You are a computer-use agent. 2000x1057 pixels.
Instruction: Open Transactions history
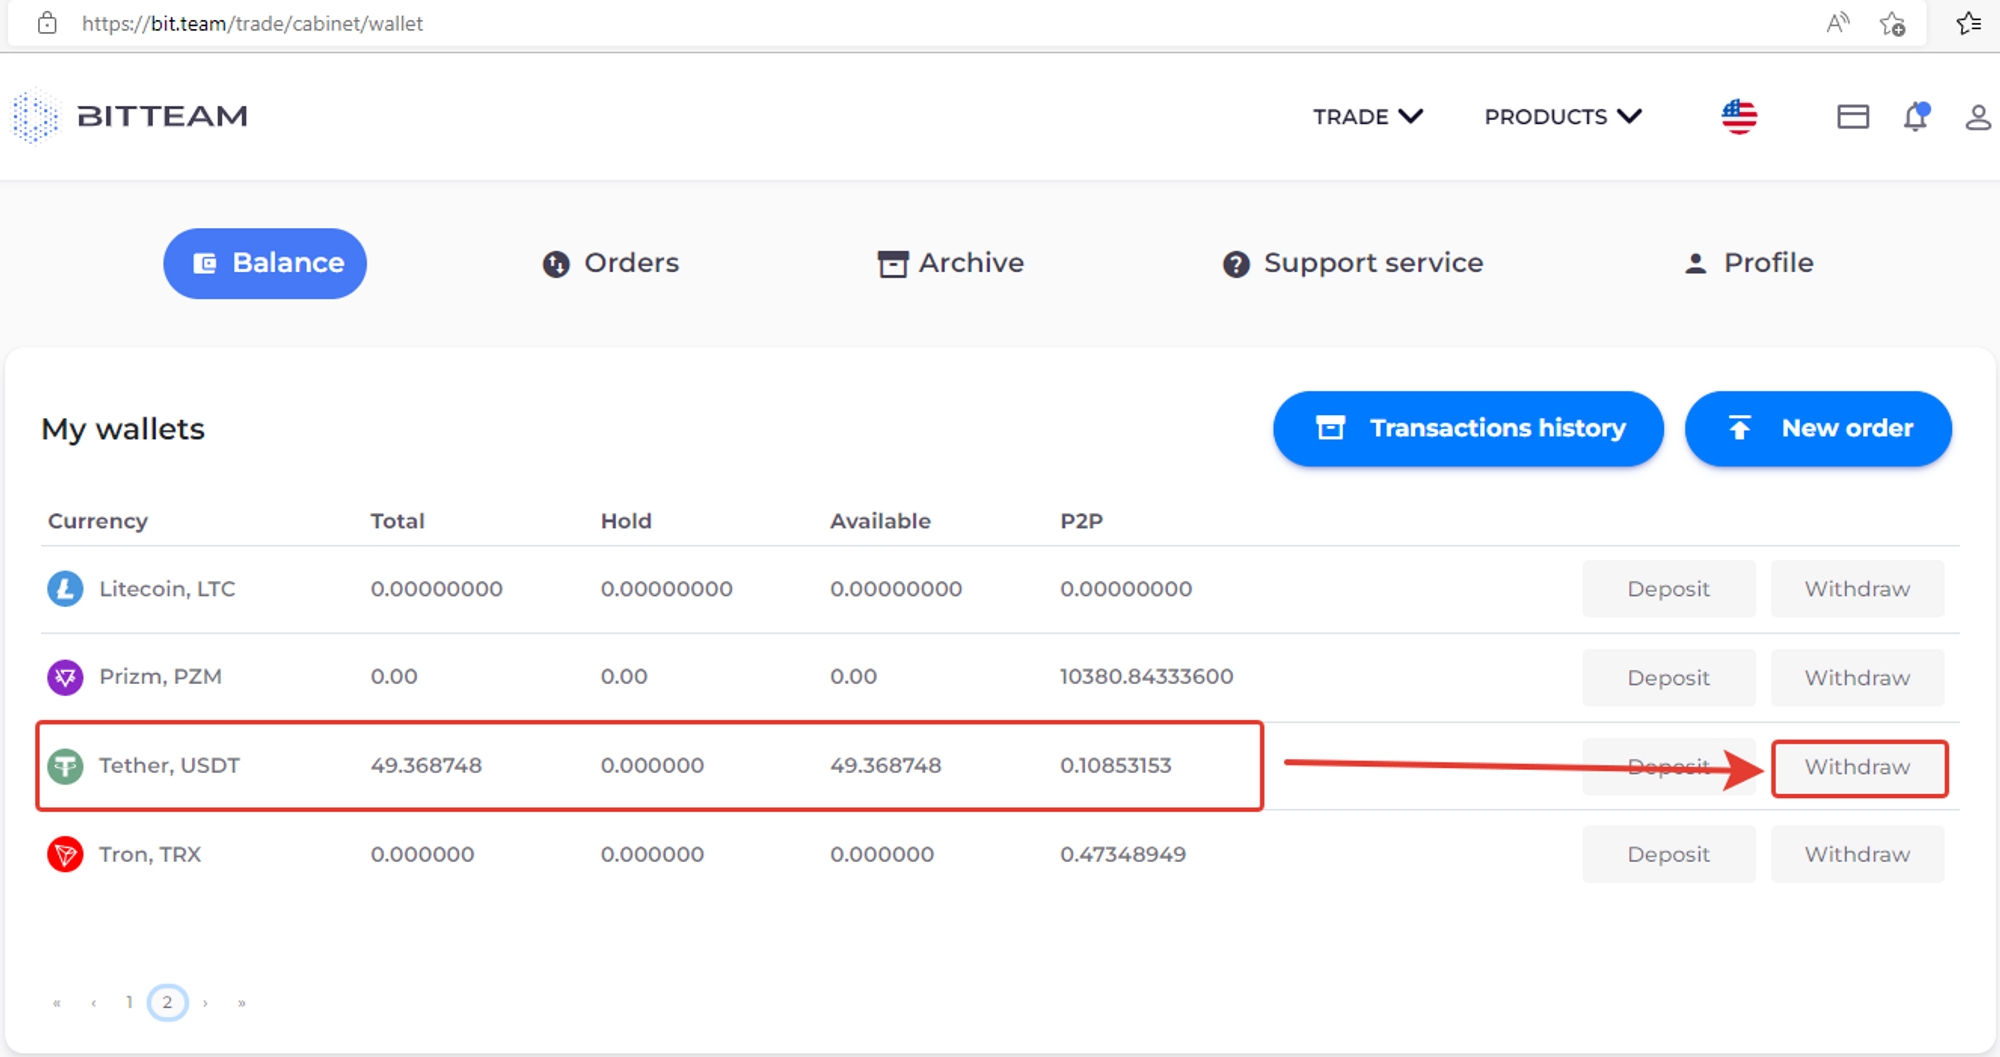click(x=1468, y=428)
